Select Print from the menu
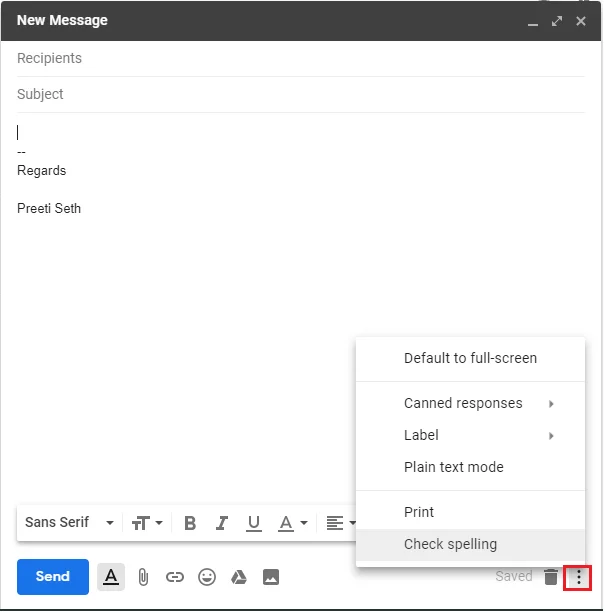 tap(470, 513)
